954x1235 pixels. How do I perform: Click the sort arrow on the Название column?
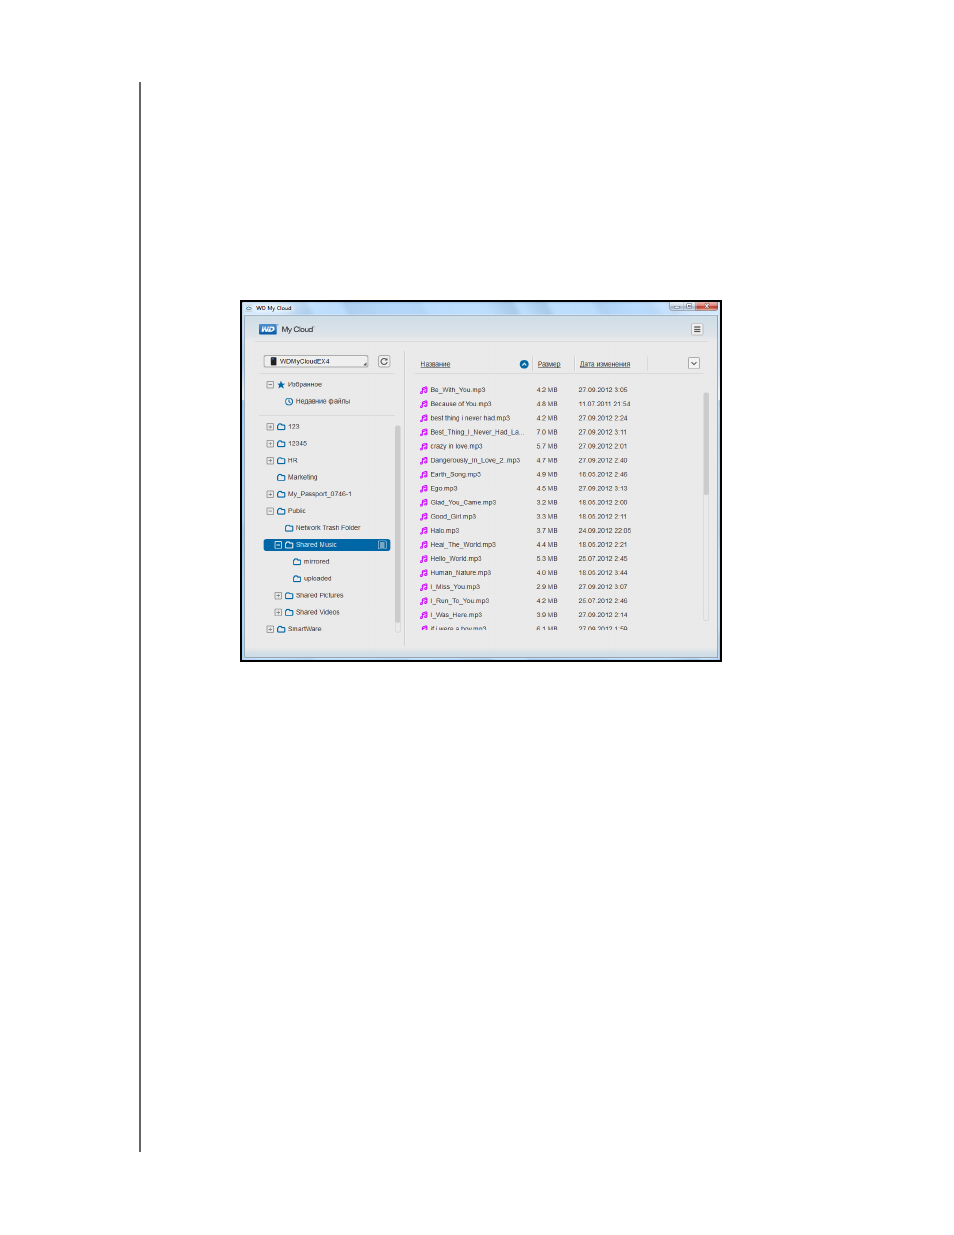(524, 364)
